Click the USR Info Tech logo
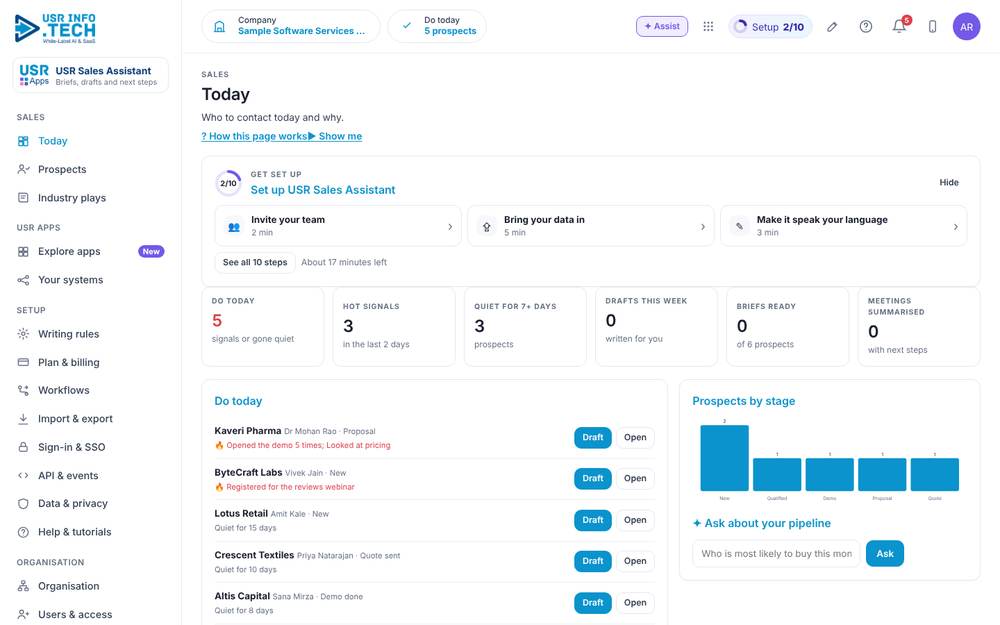The width and height of the screenshot is (1000, 625). coord(55,29)
